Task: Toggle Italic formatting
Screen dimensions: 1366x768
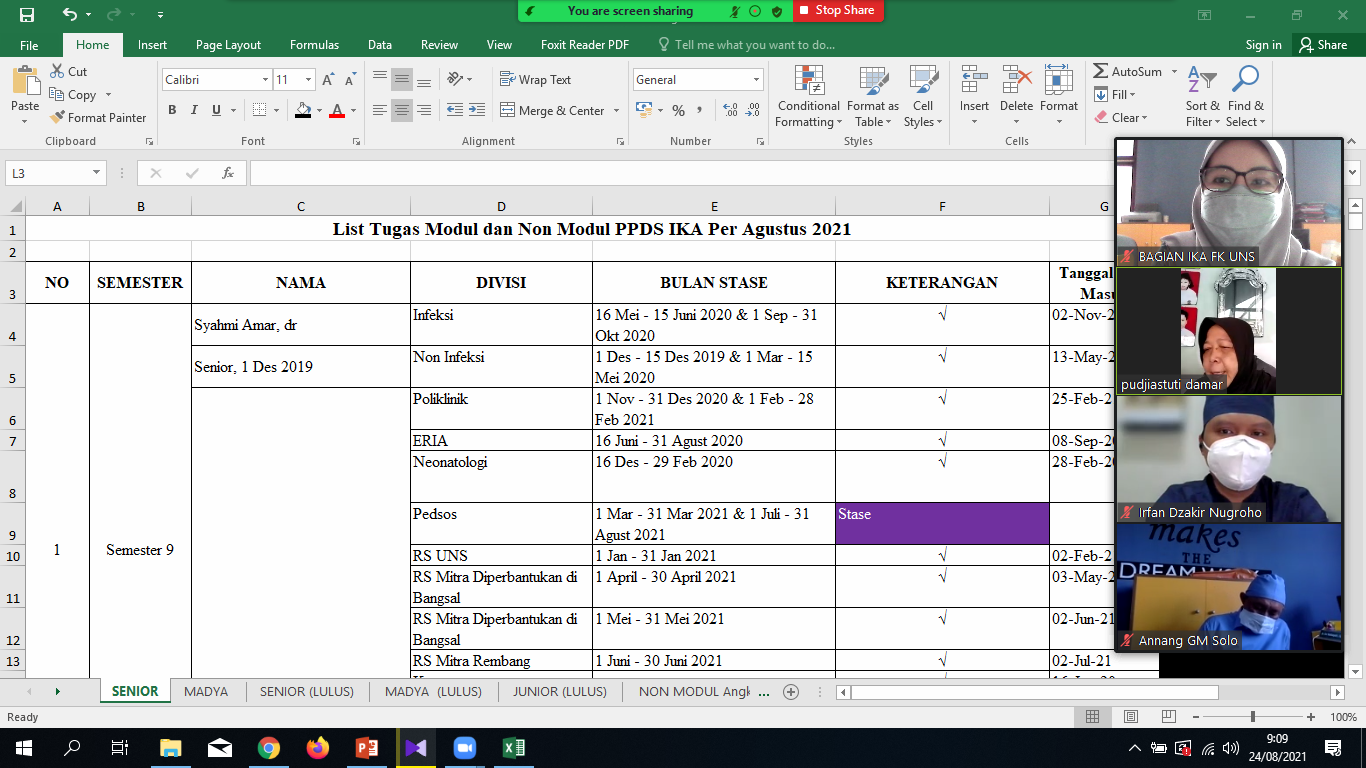Action: [194, 111]
